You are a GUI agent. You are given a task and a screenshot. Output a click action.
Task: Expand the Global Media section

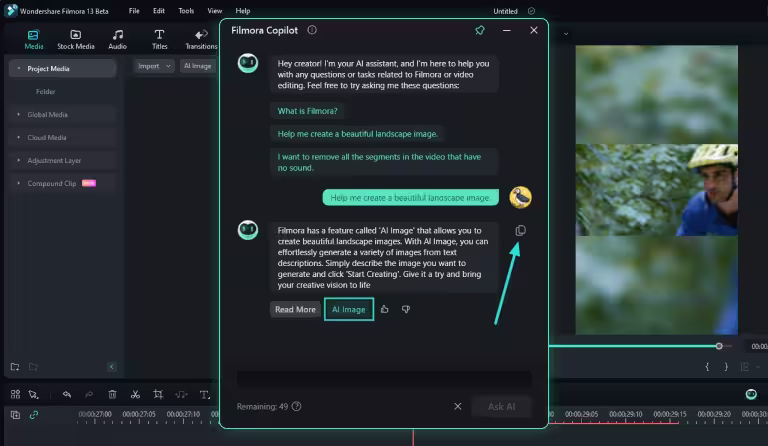19,115
